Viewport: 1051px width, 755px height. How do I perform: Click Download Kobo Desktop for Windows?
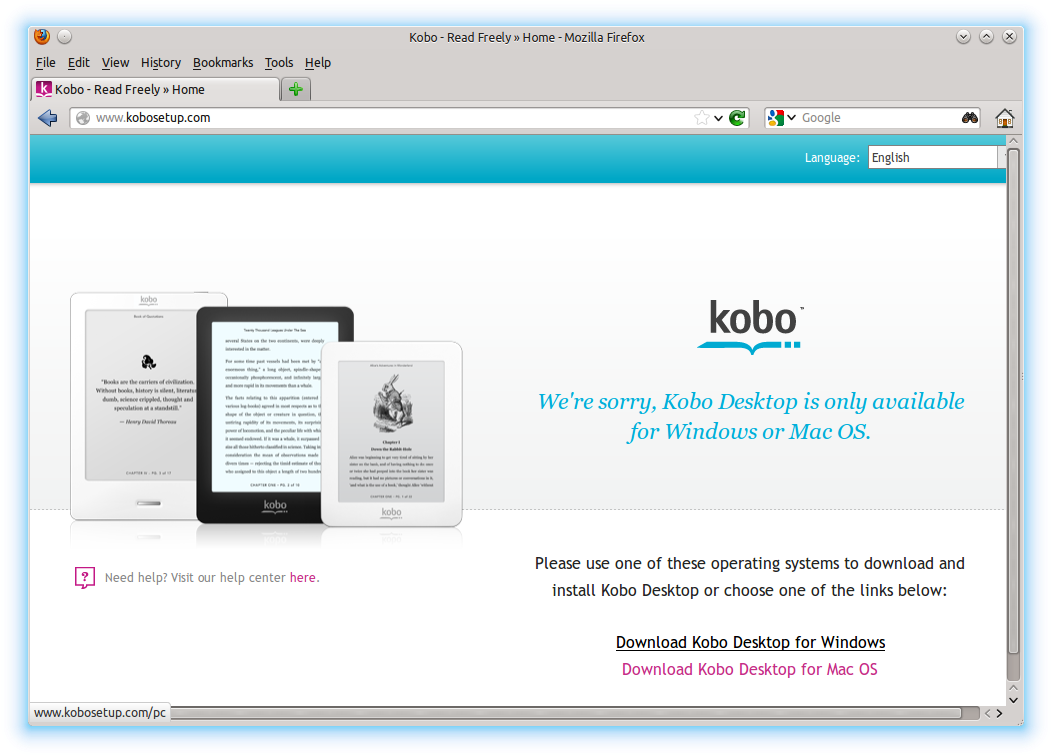(750, 641)
